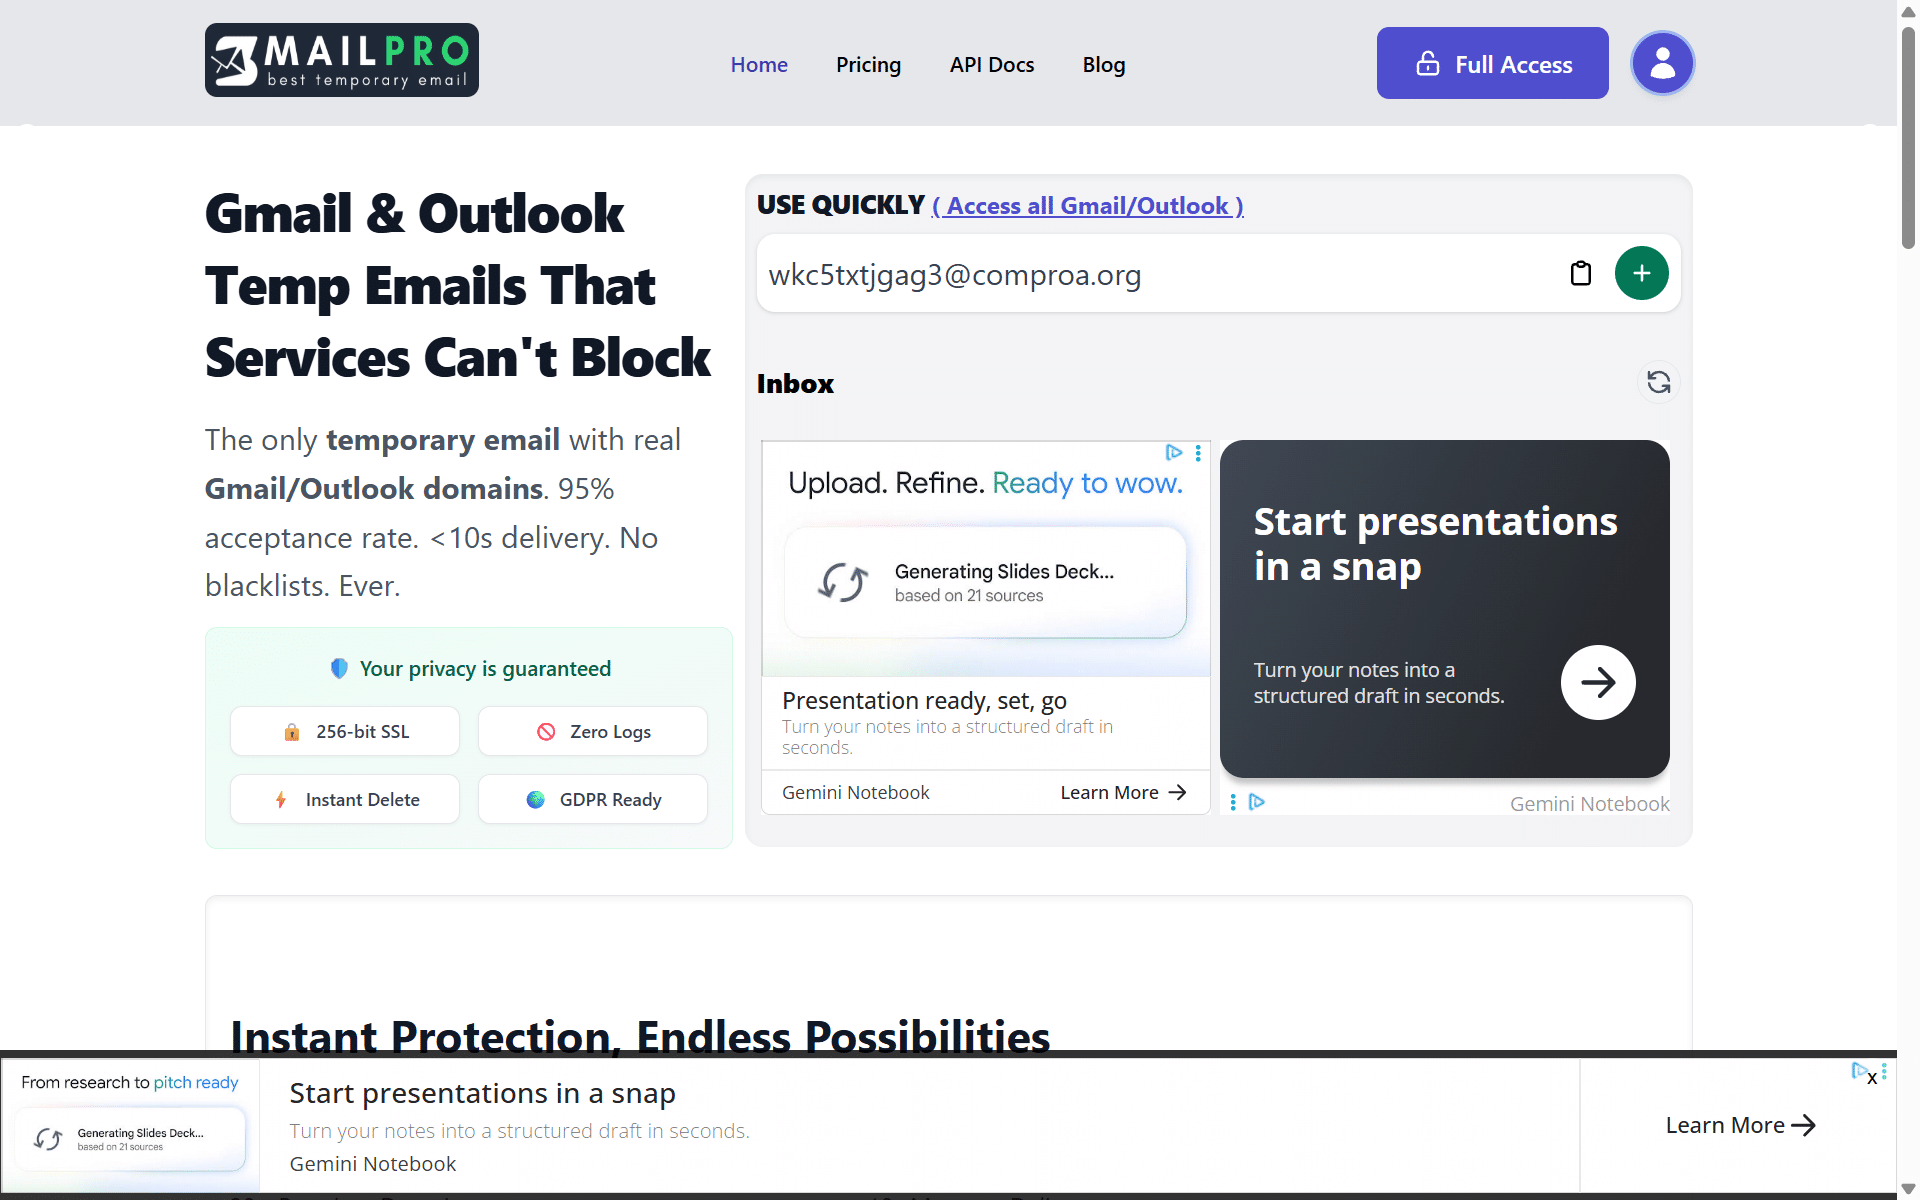
Task: Click the 'USE QUICKLY' label
Action: point(840,205)
